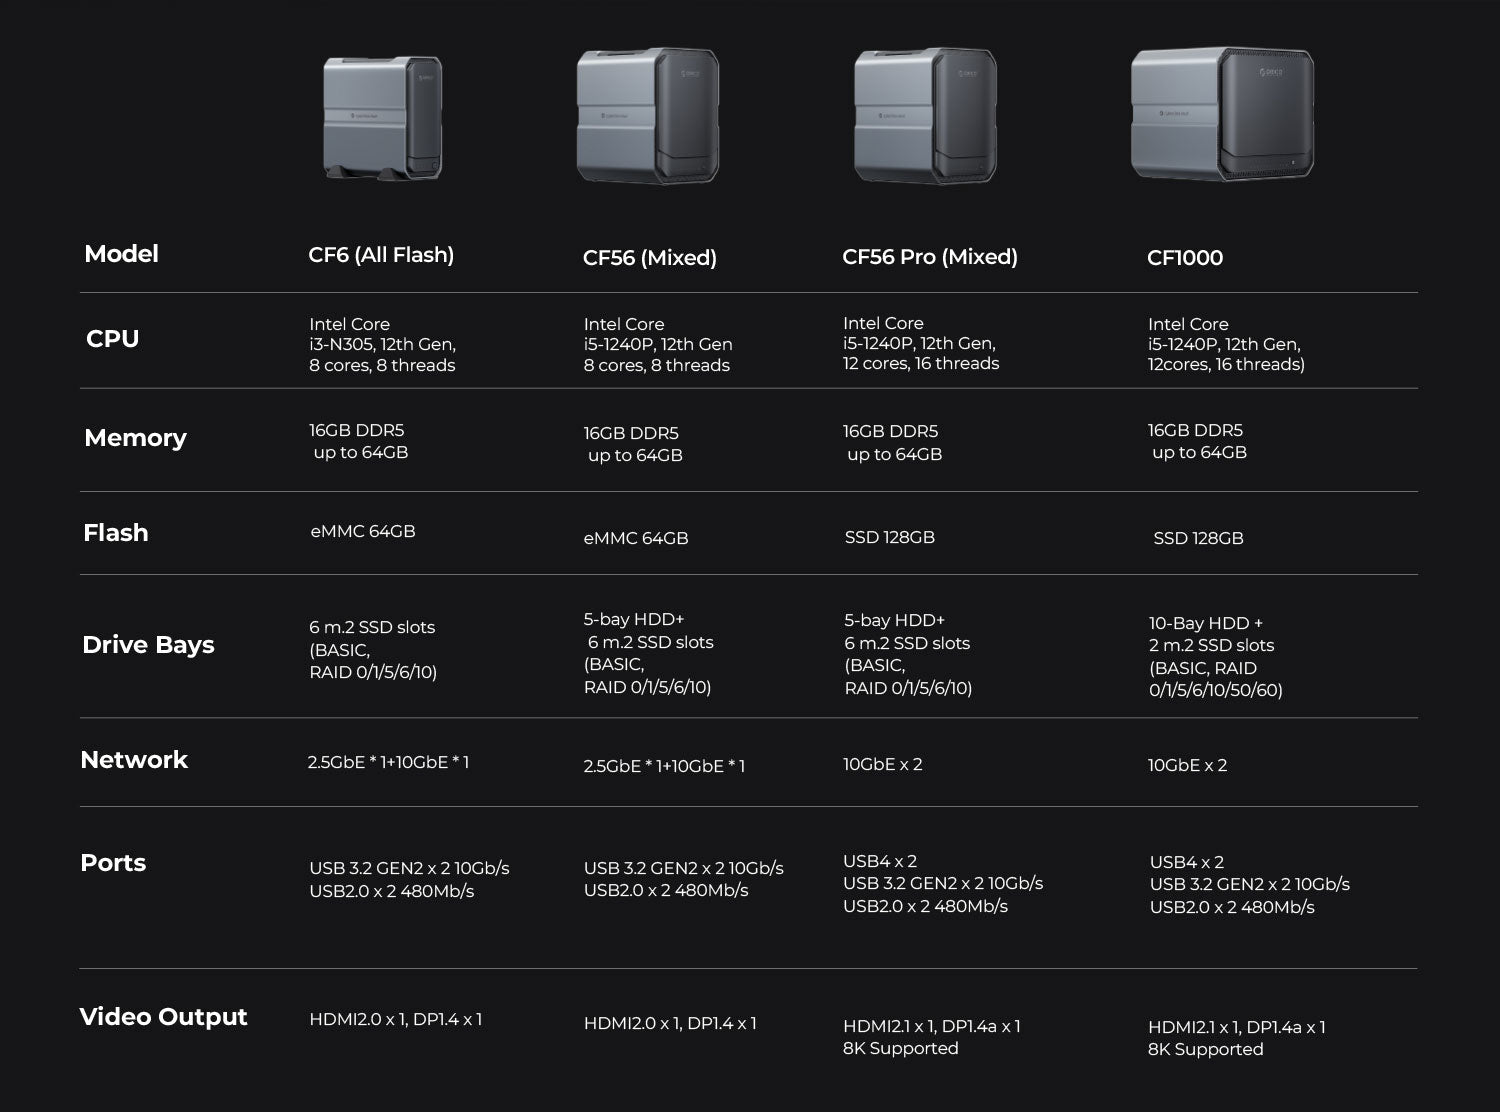The height and width of the screenshot is (1112, 1500).
Task: Select the 'CF56 Pro (Mixed)' model name
Action: [930, 257]
